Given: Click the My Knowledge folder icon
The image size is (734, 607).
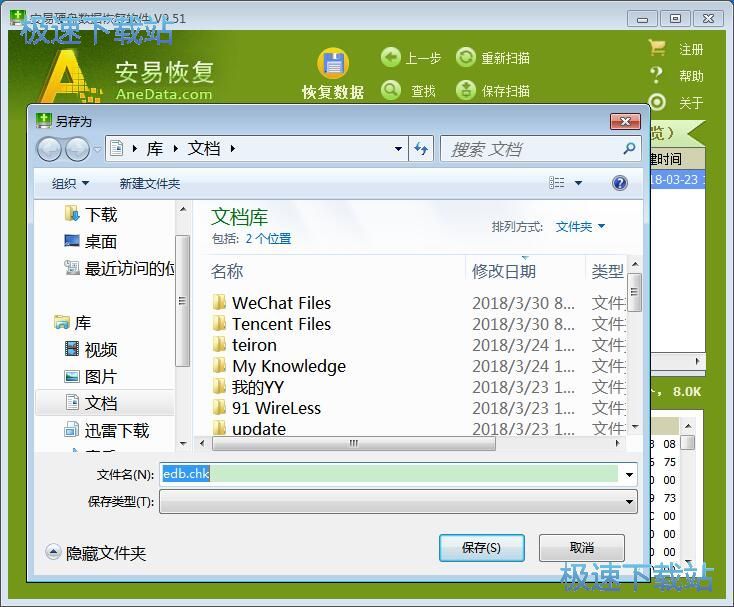Looking at the screenshot, I should coord(219,366).
